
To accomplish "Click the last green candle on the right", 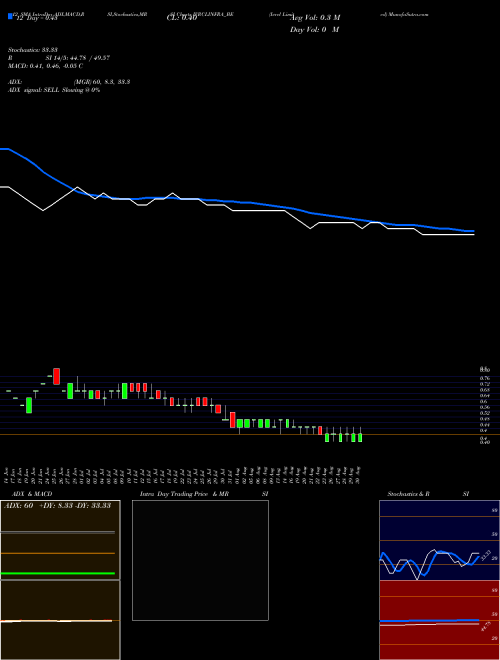I will pos(359,438).
